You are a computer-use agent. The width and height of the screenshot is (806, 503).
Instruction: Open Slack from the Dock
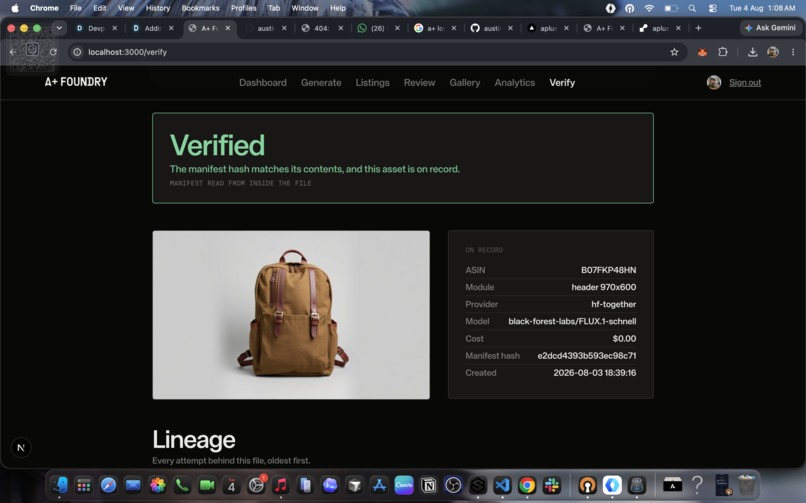(x=552, y=485)
